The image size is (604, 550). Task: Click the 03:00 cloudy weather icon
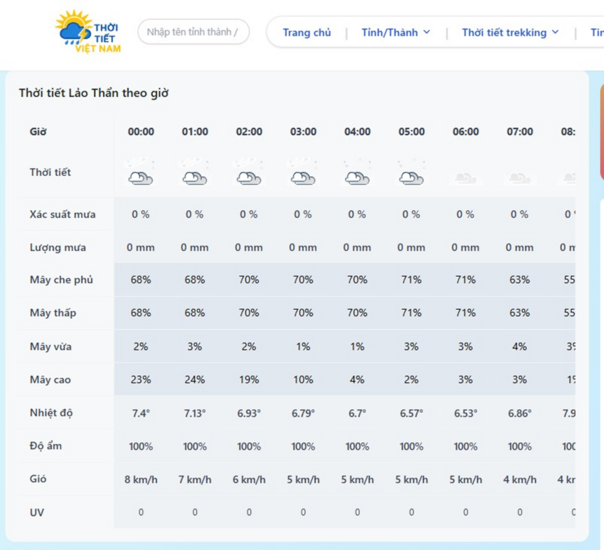(x=303, y=177)
